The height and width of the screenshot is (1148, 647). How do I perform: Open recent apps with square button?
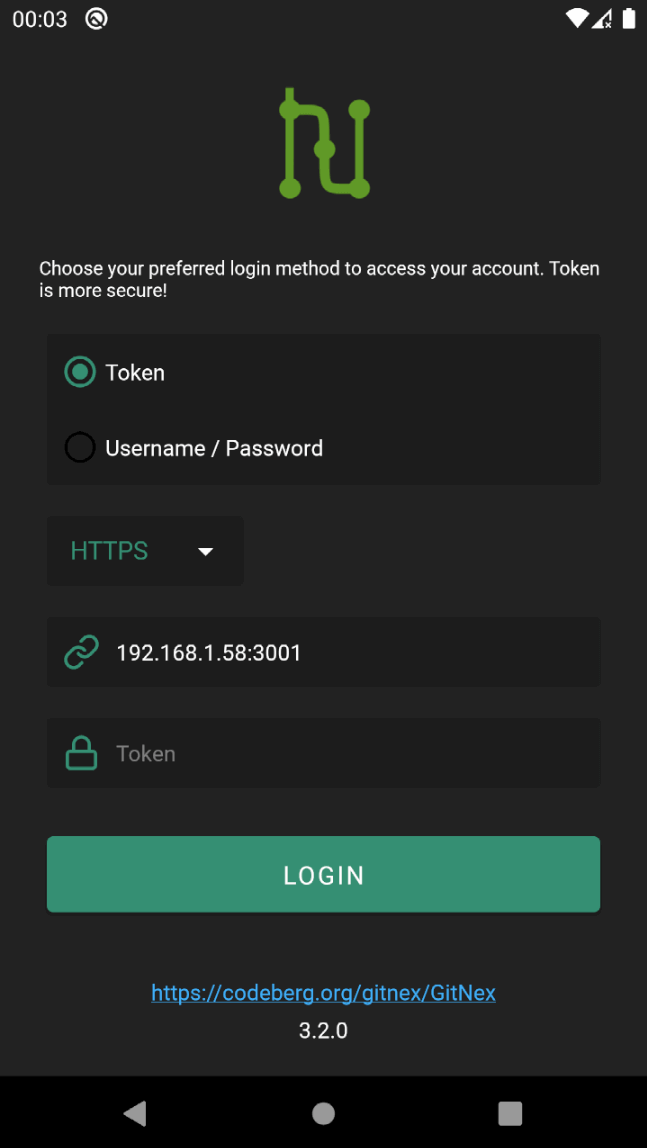[x=510, y=1113]
